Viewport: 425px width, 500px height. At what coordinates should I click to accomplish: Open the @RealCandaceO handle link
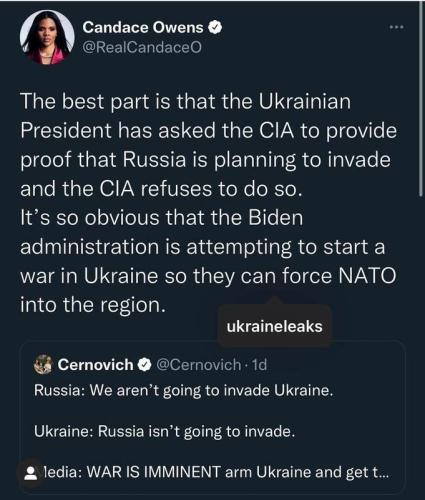(142, 48)
